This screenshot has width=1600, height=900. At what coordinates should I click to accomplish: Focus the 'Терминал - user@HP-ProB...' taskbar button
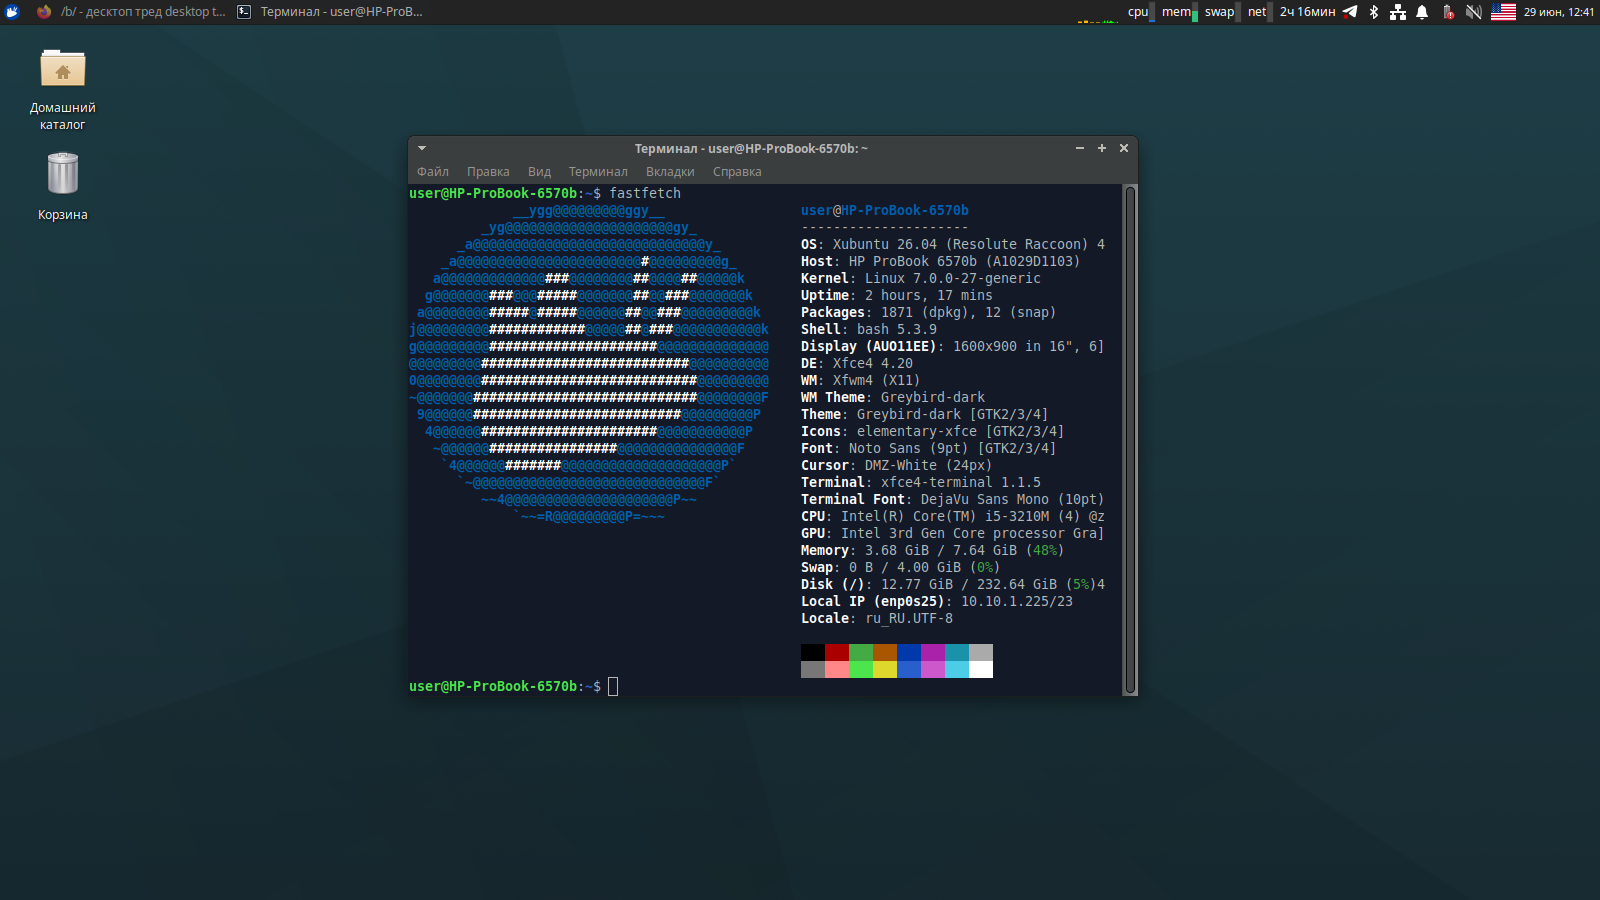330,12
